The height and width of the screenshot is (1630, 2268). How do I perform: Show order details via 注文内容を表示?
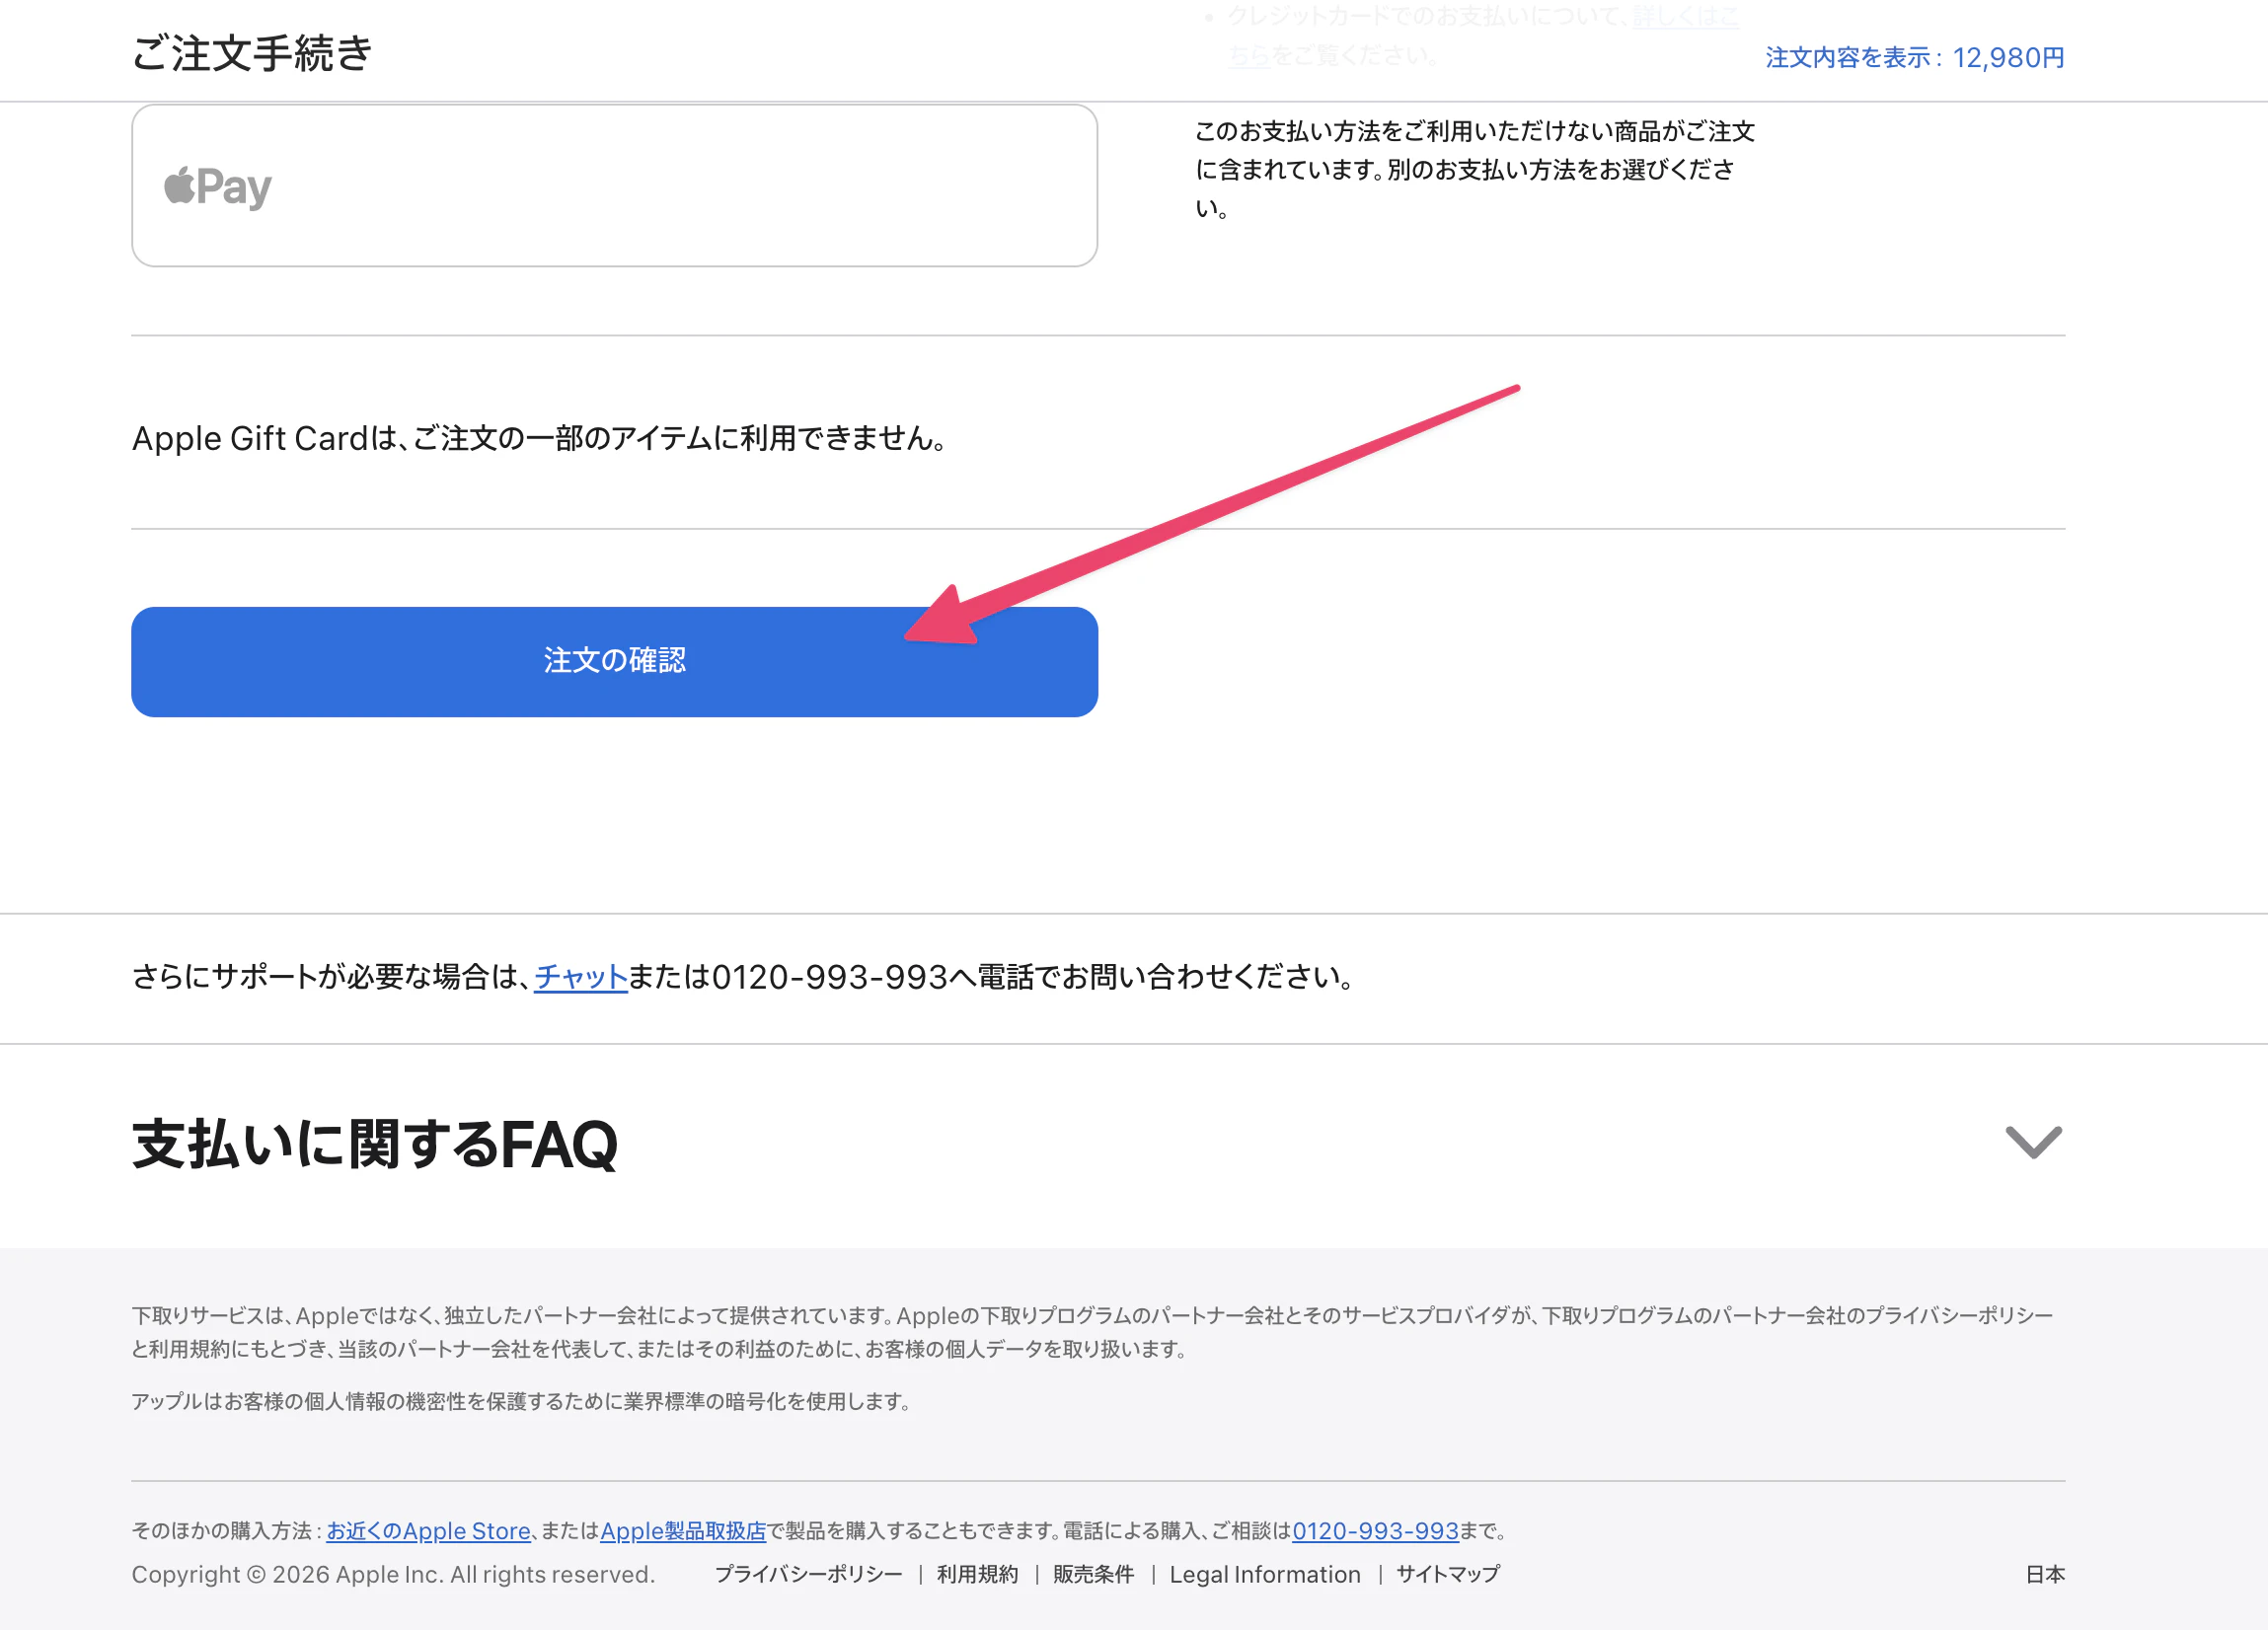click(x=1914, y=58)
